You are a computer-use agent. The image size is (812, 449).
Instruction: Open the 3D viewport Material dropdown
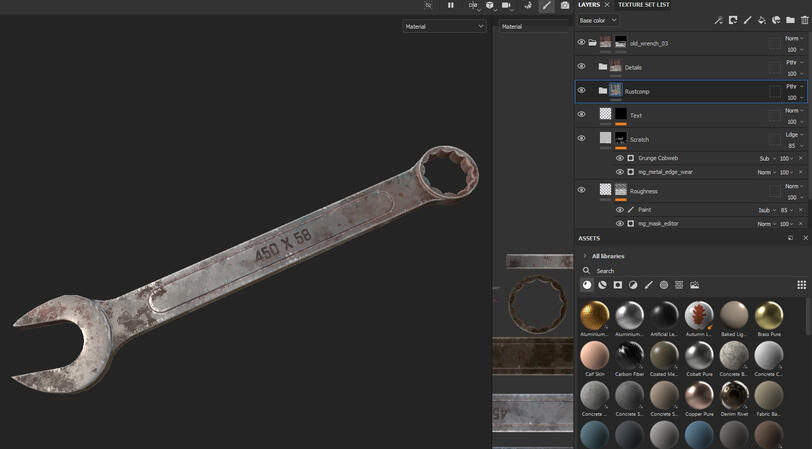(444, 27)
